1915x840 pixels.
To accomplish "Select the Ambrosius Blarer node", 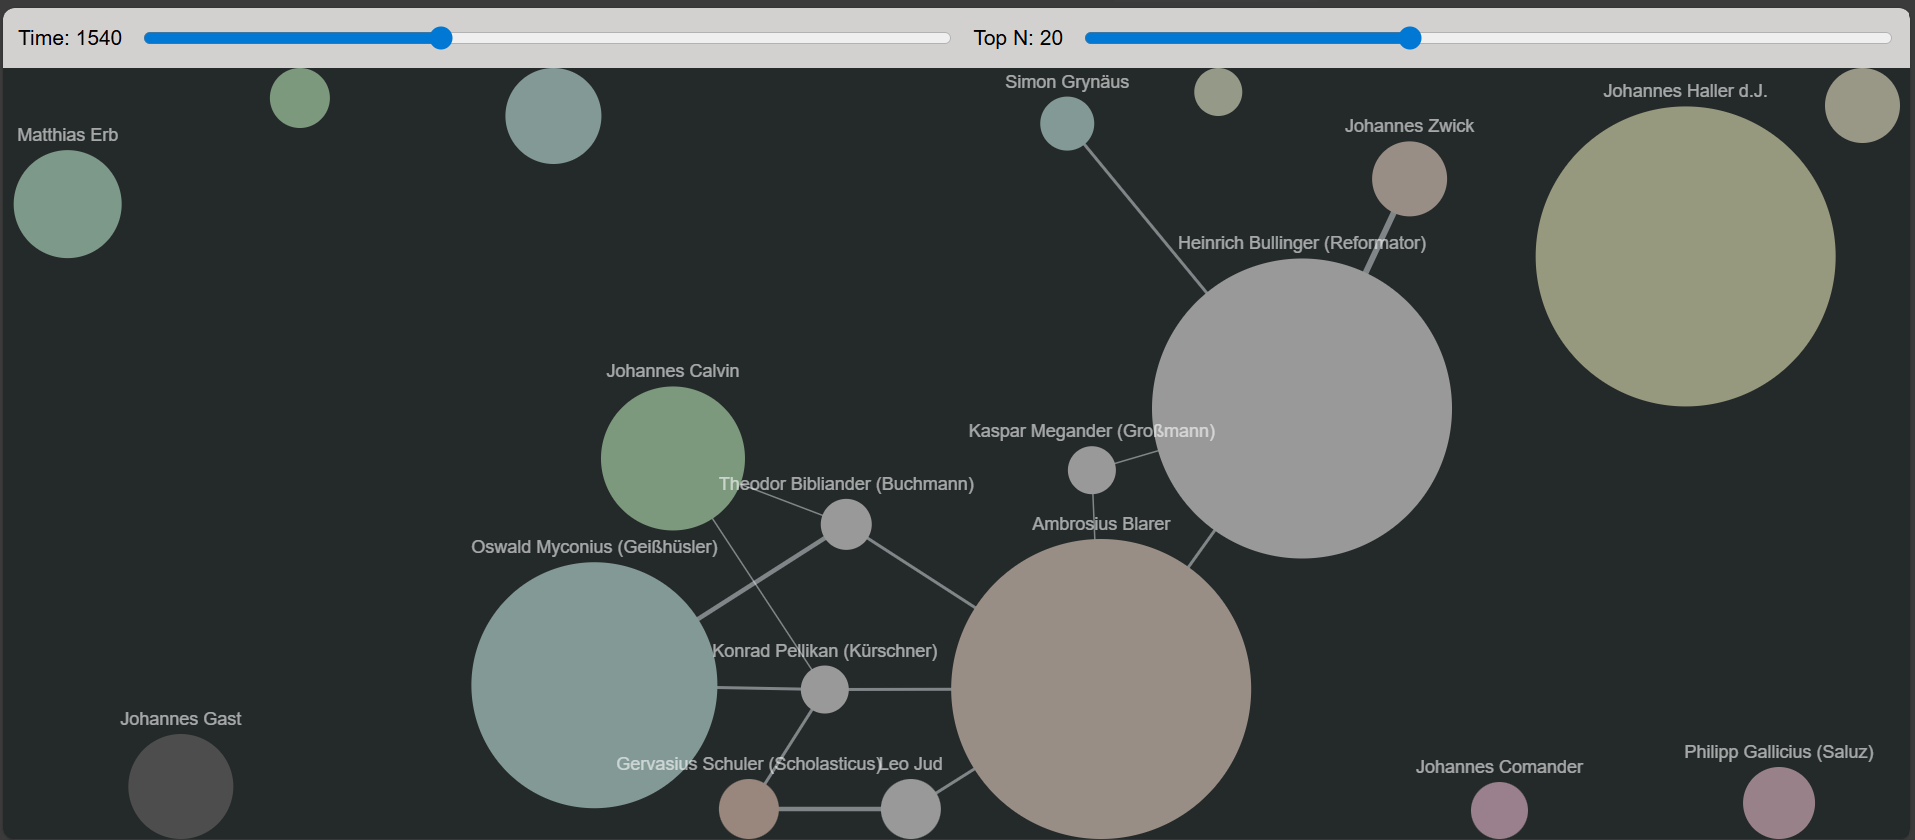I will point(1100,688).
